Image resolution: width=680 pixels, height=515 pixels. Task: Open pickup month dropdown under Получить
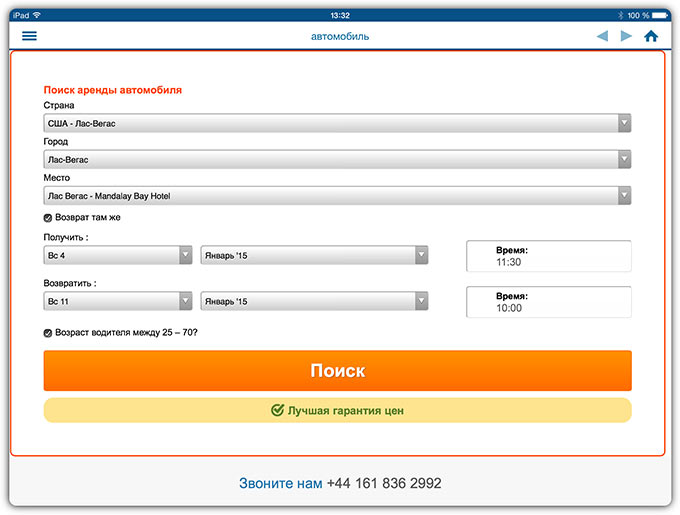pos(314,255)
